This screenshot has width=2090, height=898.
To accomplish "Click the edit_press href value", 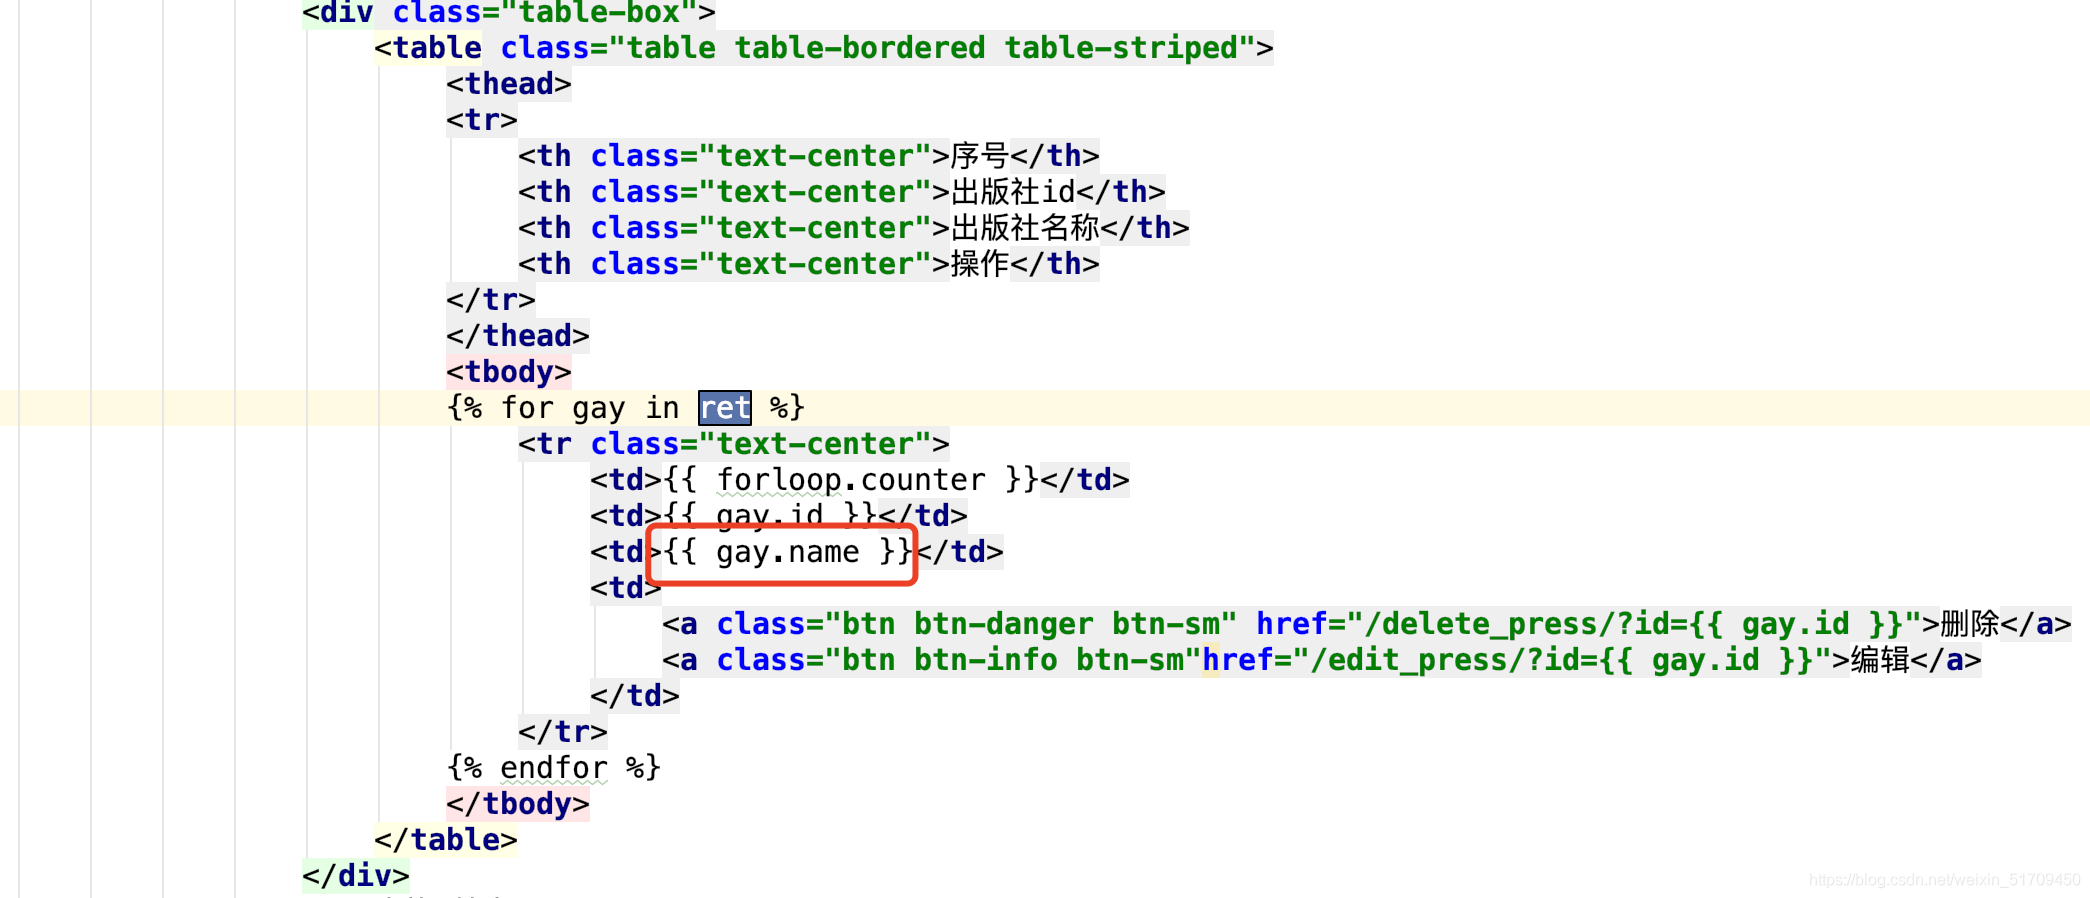I will tap(1562, 660).
